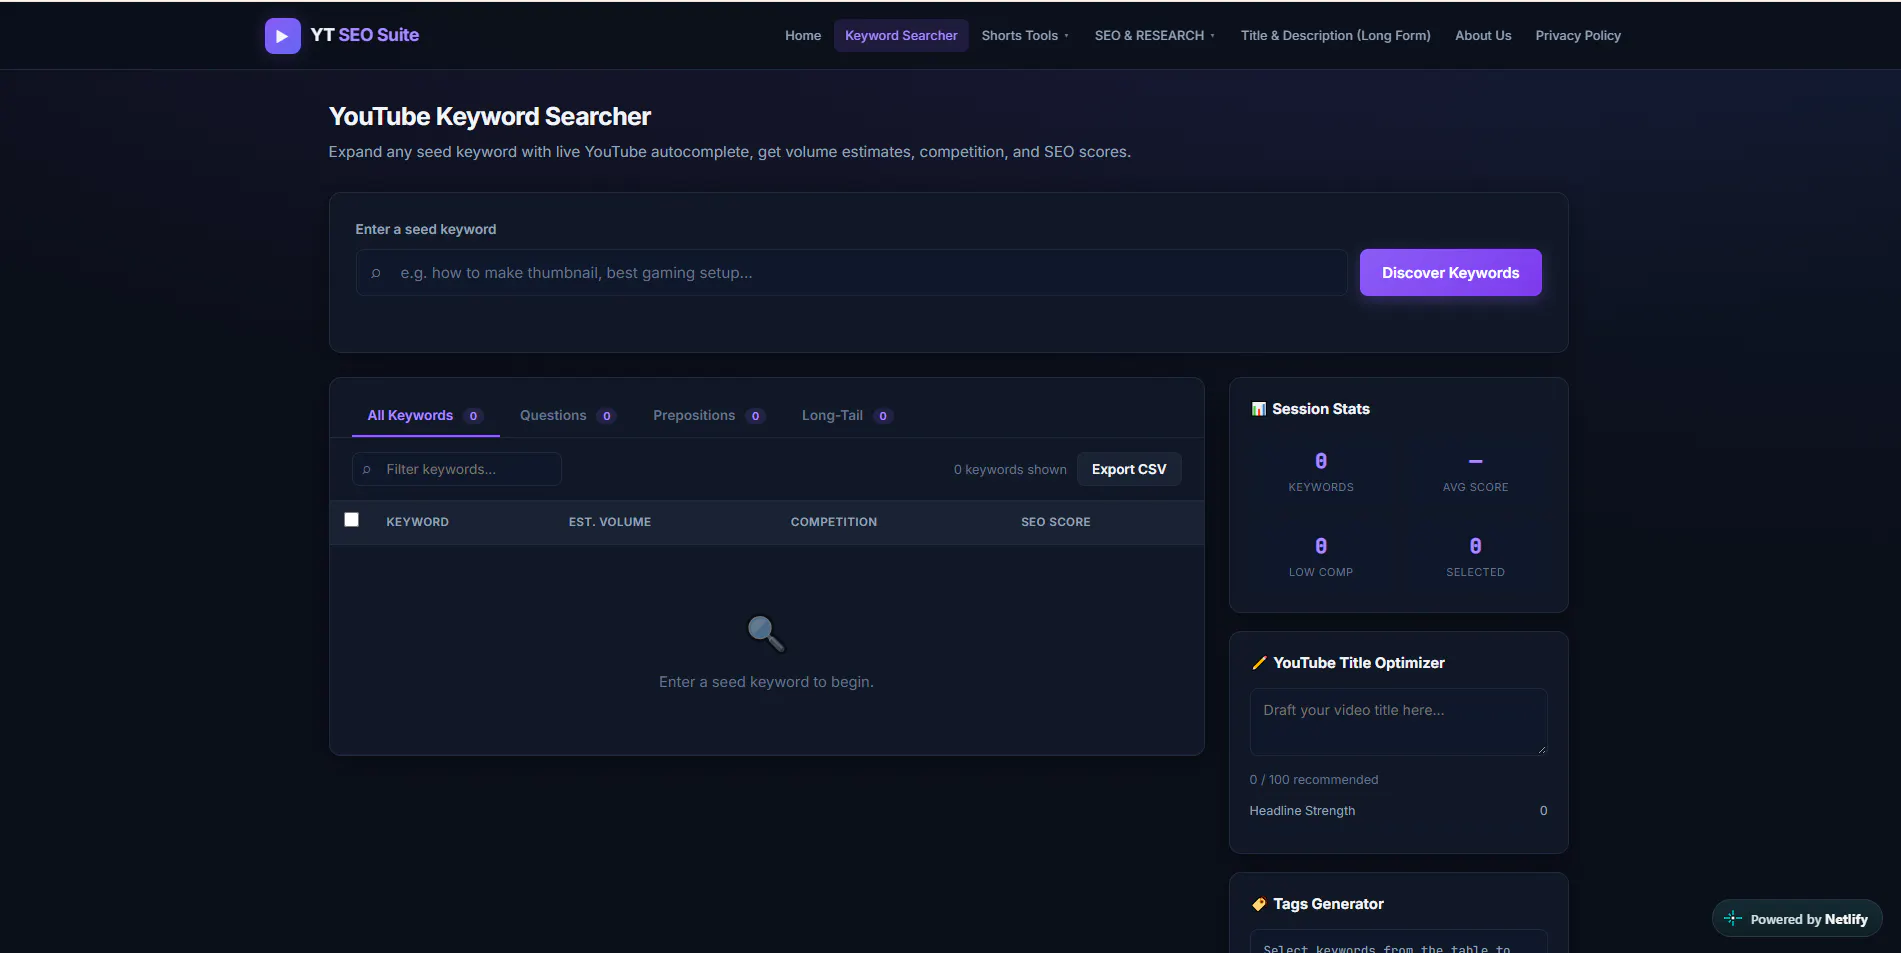Click the AVG SCORE stat
This screenshot has height=953, width=1901.
point(1475,472)
